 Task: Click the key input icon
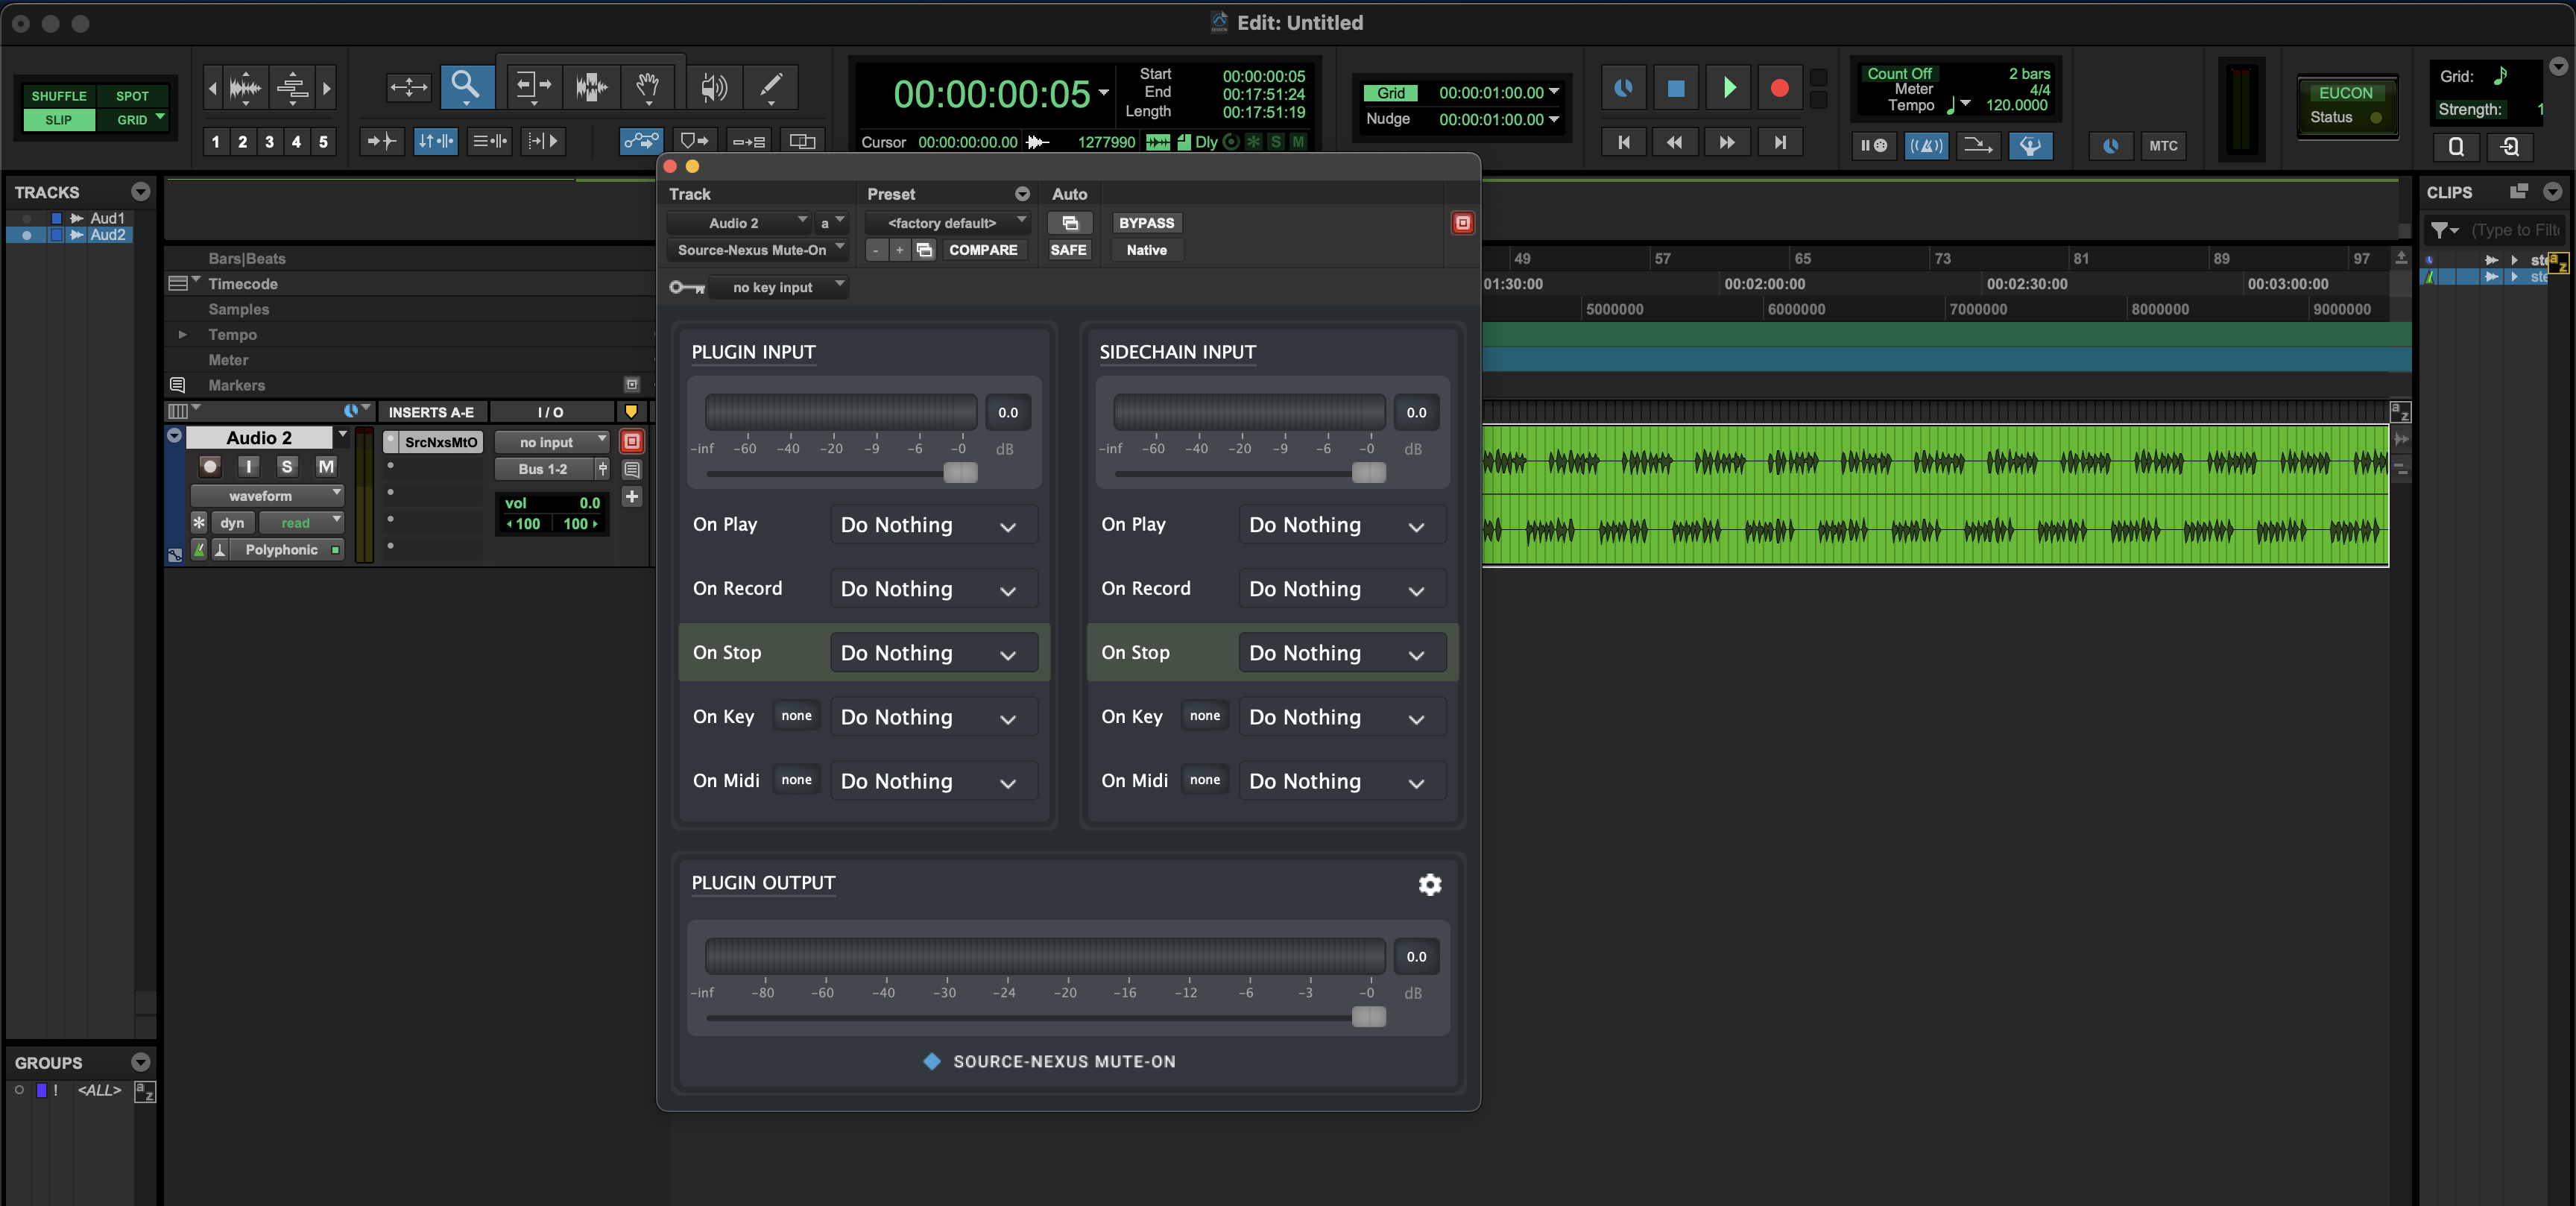(x=687, y=287)
